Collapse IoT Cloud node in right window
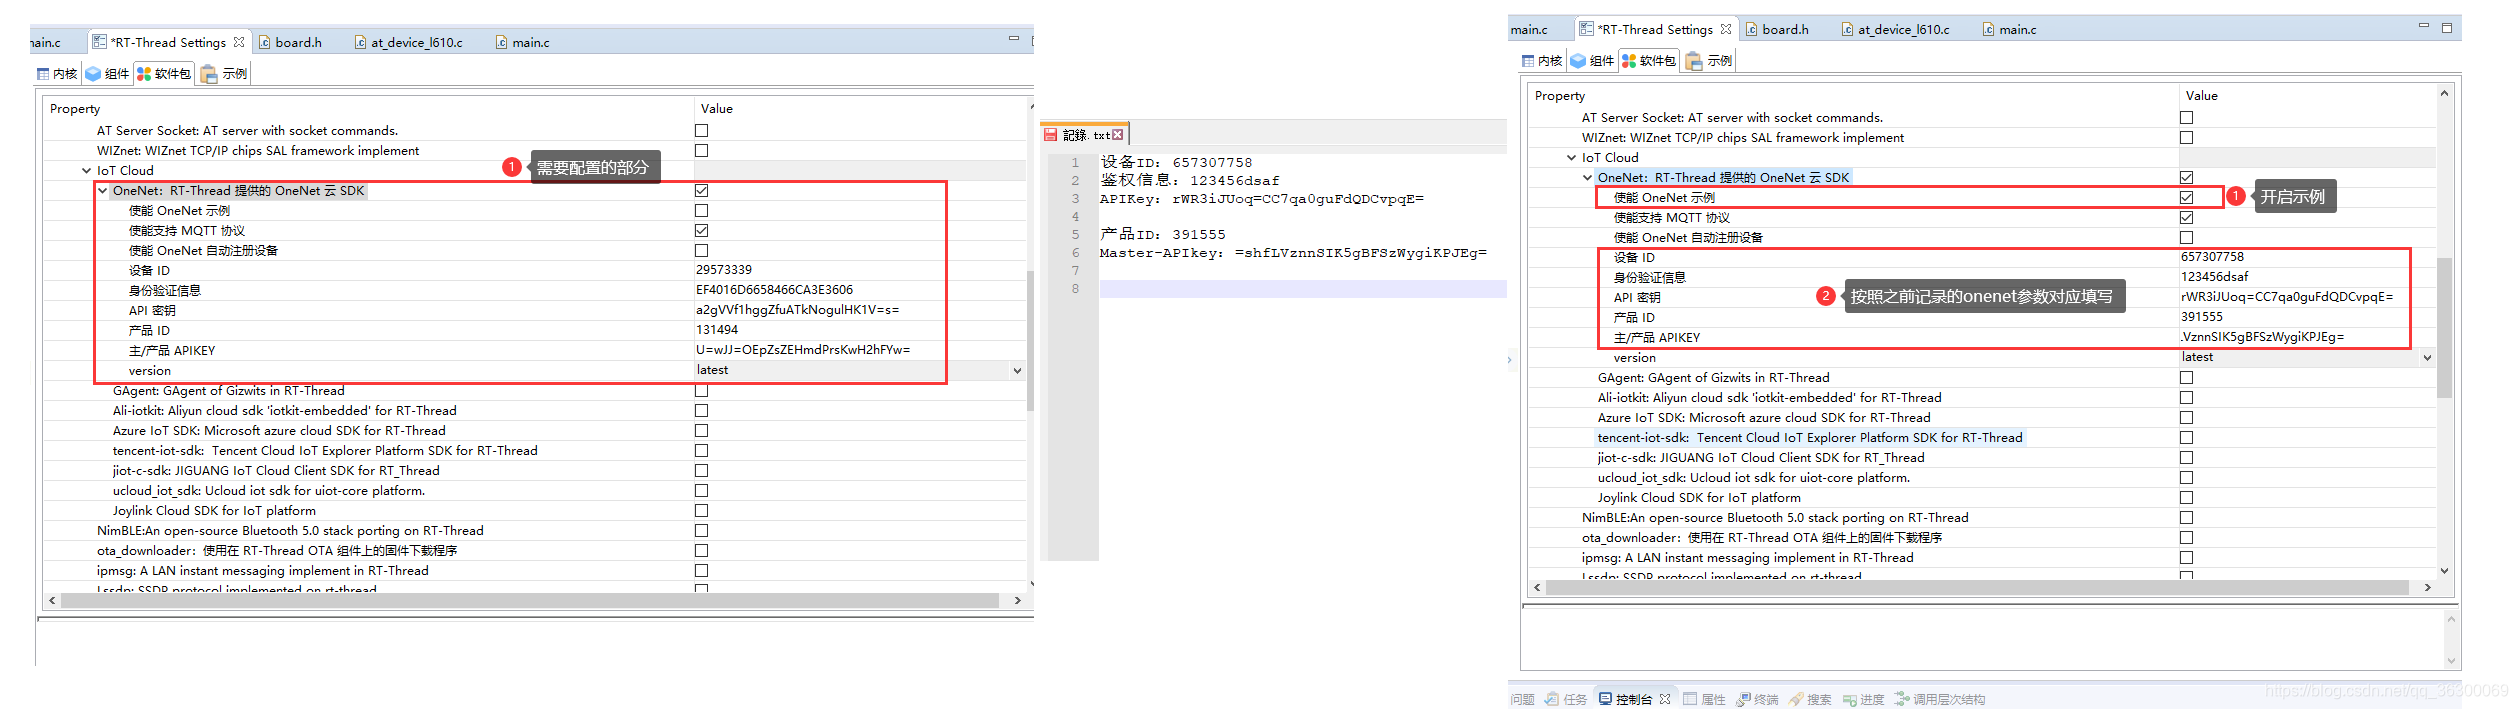 coord(1572,158)
